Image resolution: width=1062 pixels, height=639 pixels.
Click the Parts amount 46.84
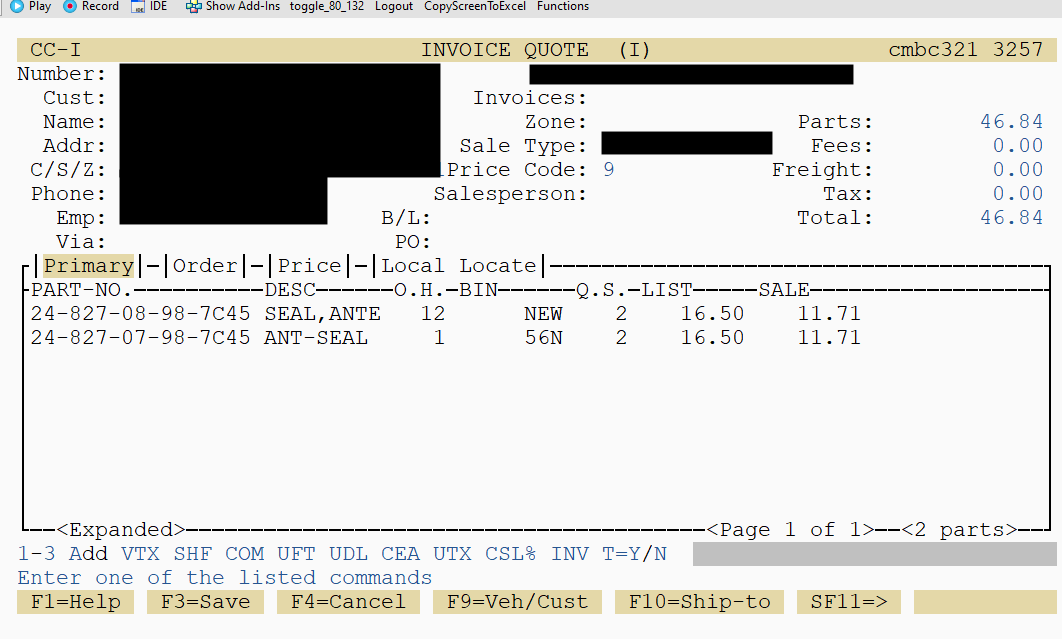(1011, 121)
